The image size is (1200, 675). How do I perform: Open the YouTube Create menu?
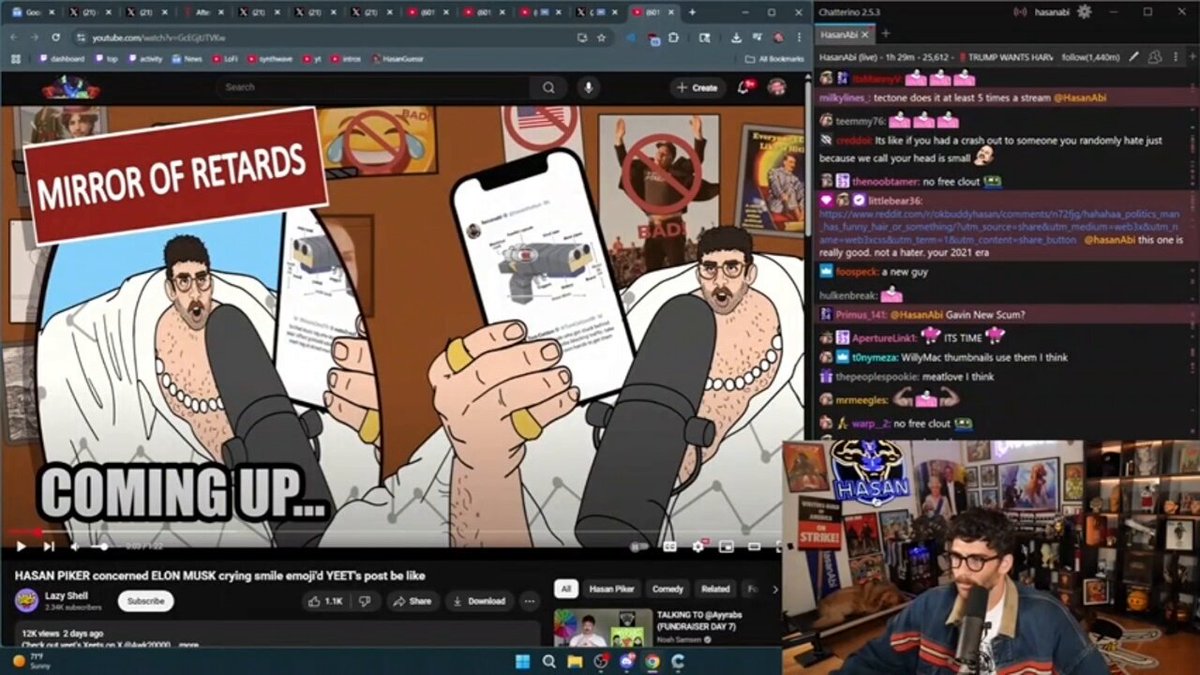697,87
